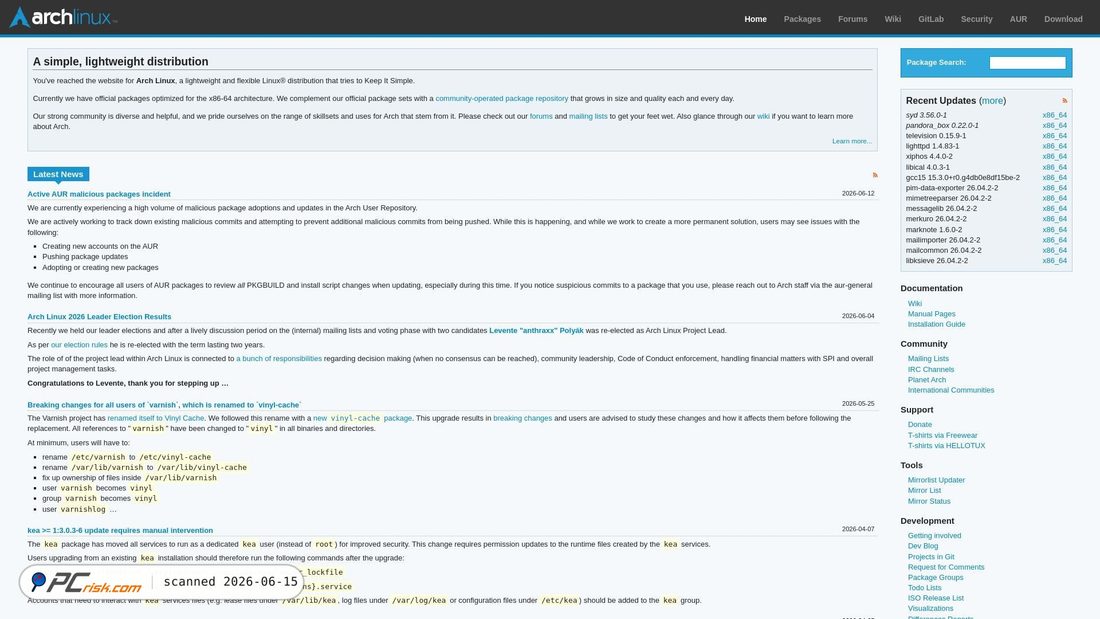Image resolution: width=1100 pixels, height=619 pixels.
Task: Open T-shirts via Freewear link
Action: point(942,435)
